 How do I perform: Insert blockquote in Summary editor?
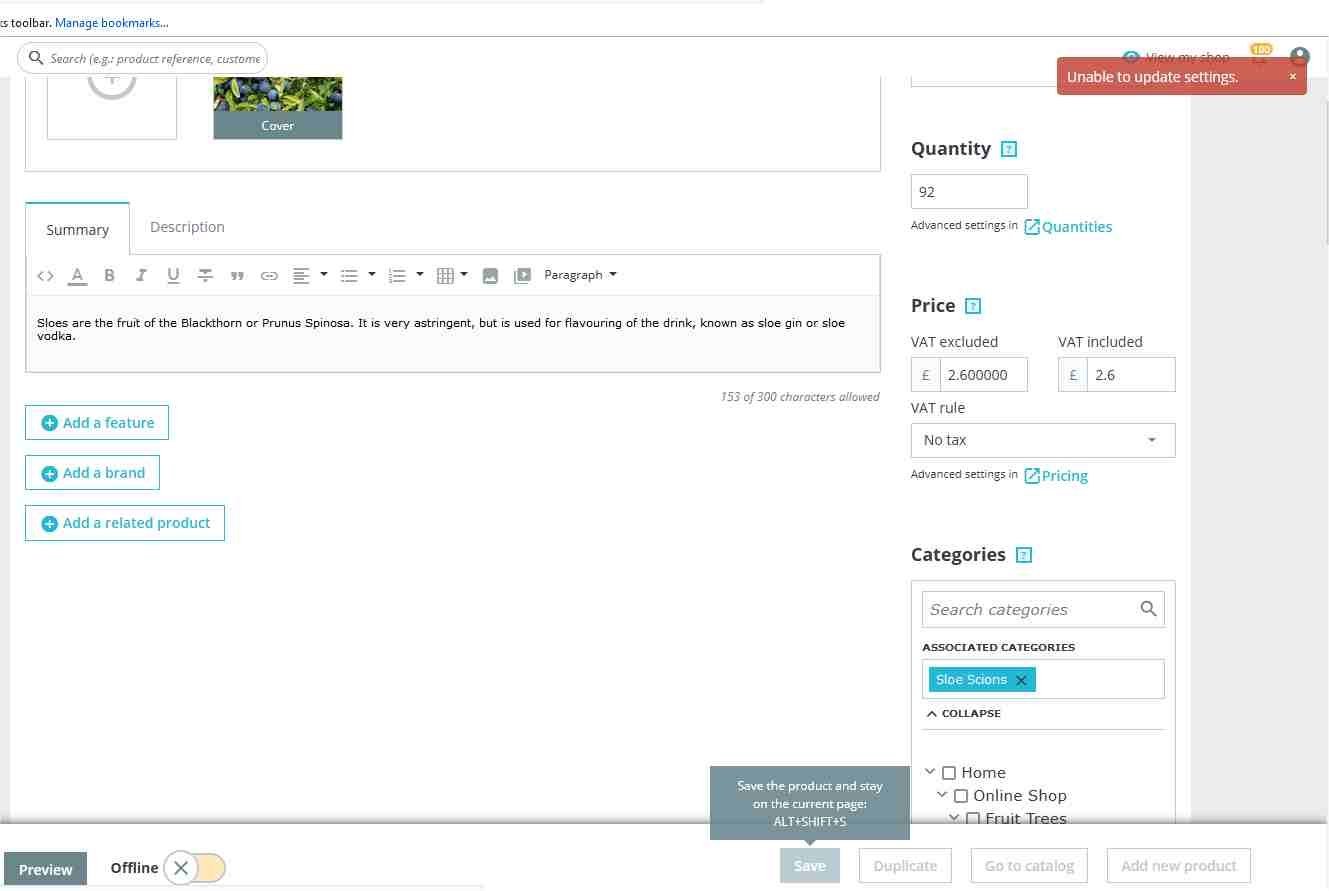coord(237,276)
